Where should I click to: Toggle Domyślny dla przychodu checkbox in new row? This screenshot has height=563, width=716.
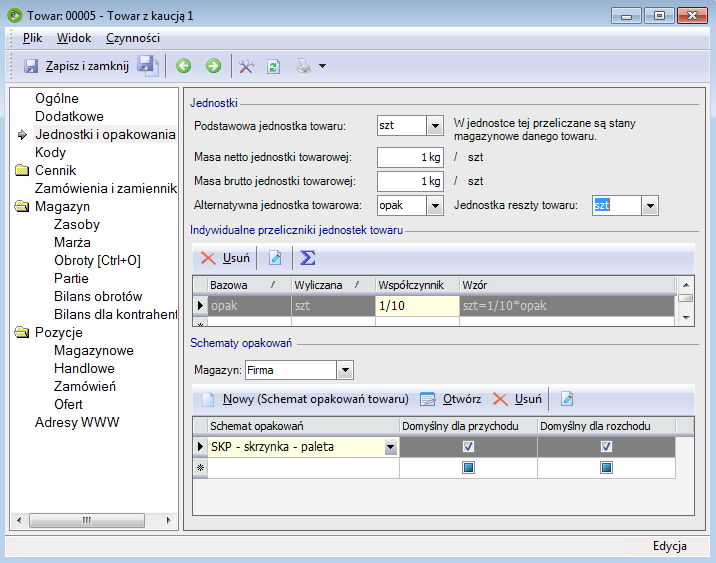[x=469, y=468]
